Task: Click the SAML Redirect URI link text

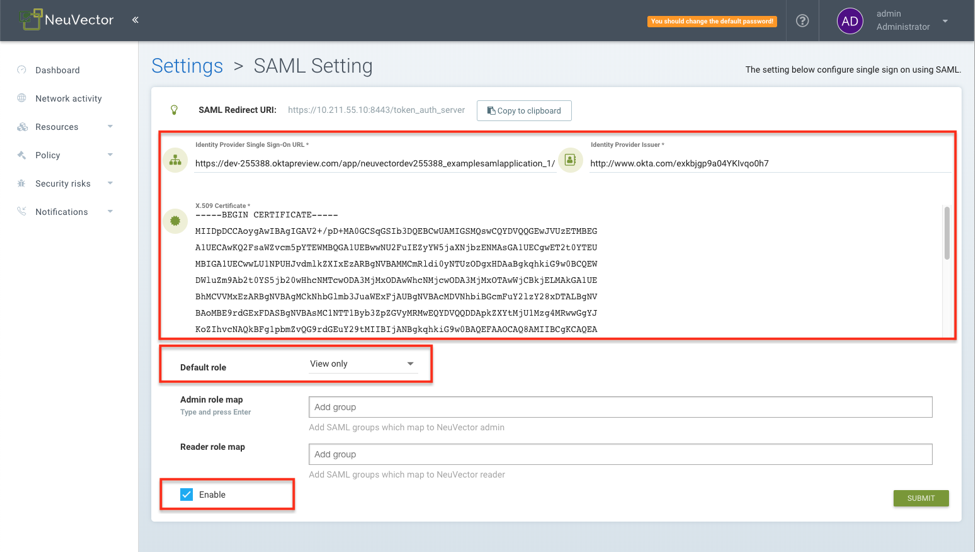Action: click(x=376, y=110)
